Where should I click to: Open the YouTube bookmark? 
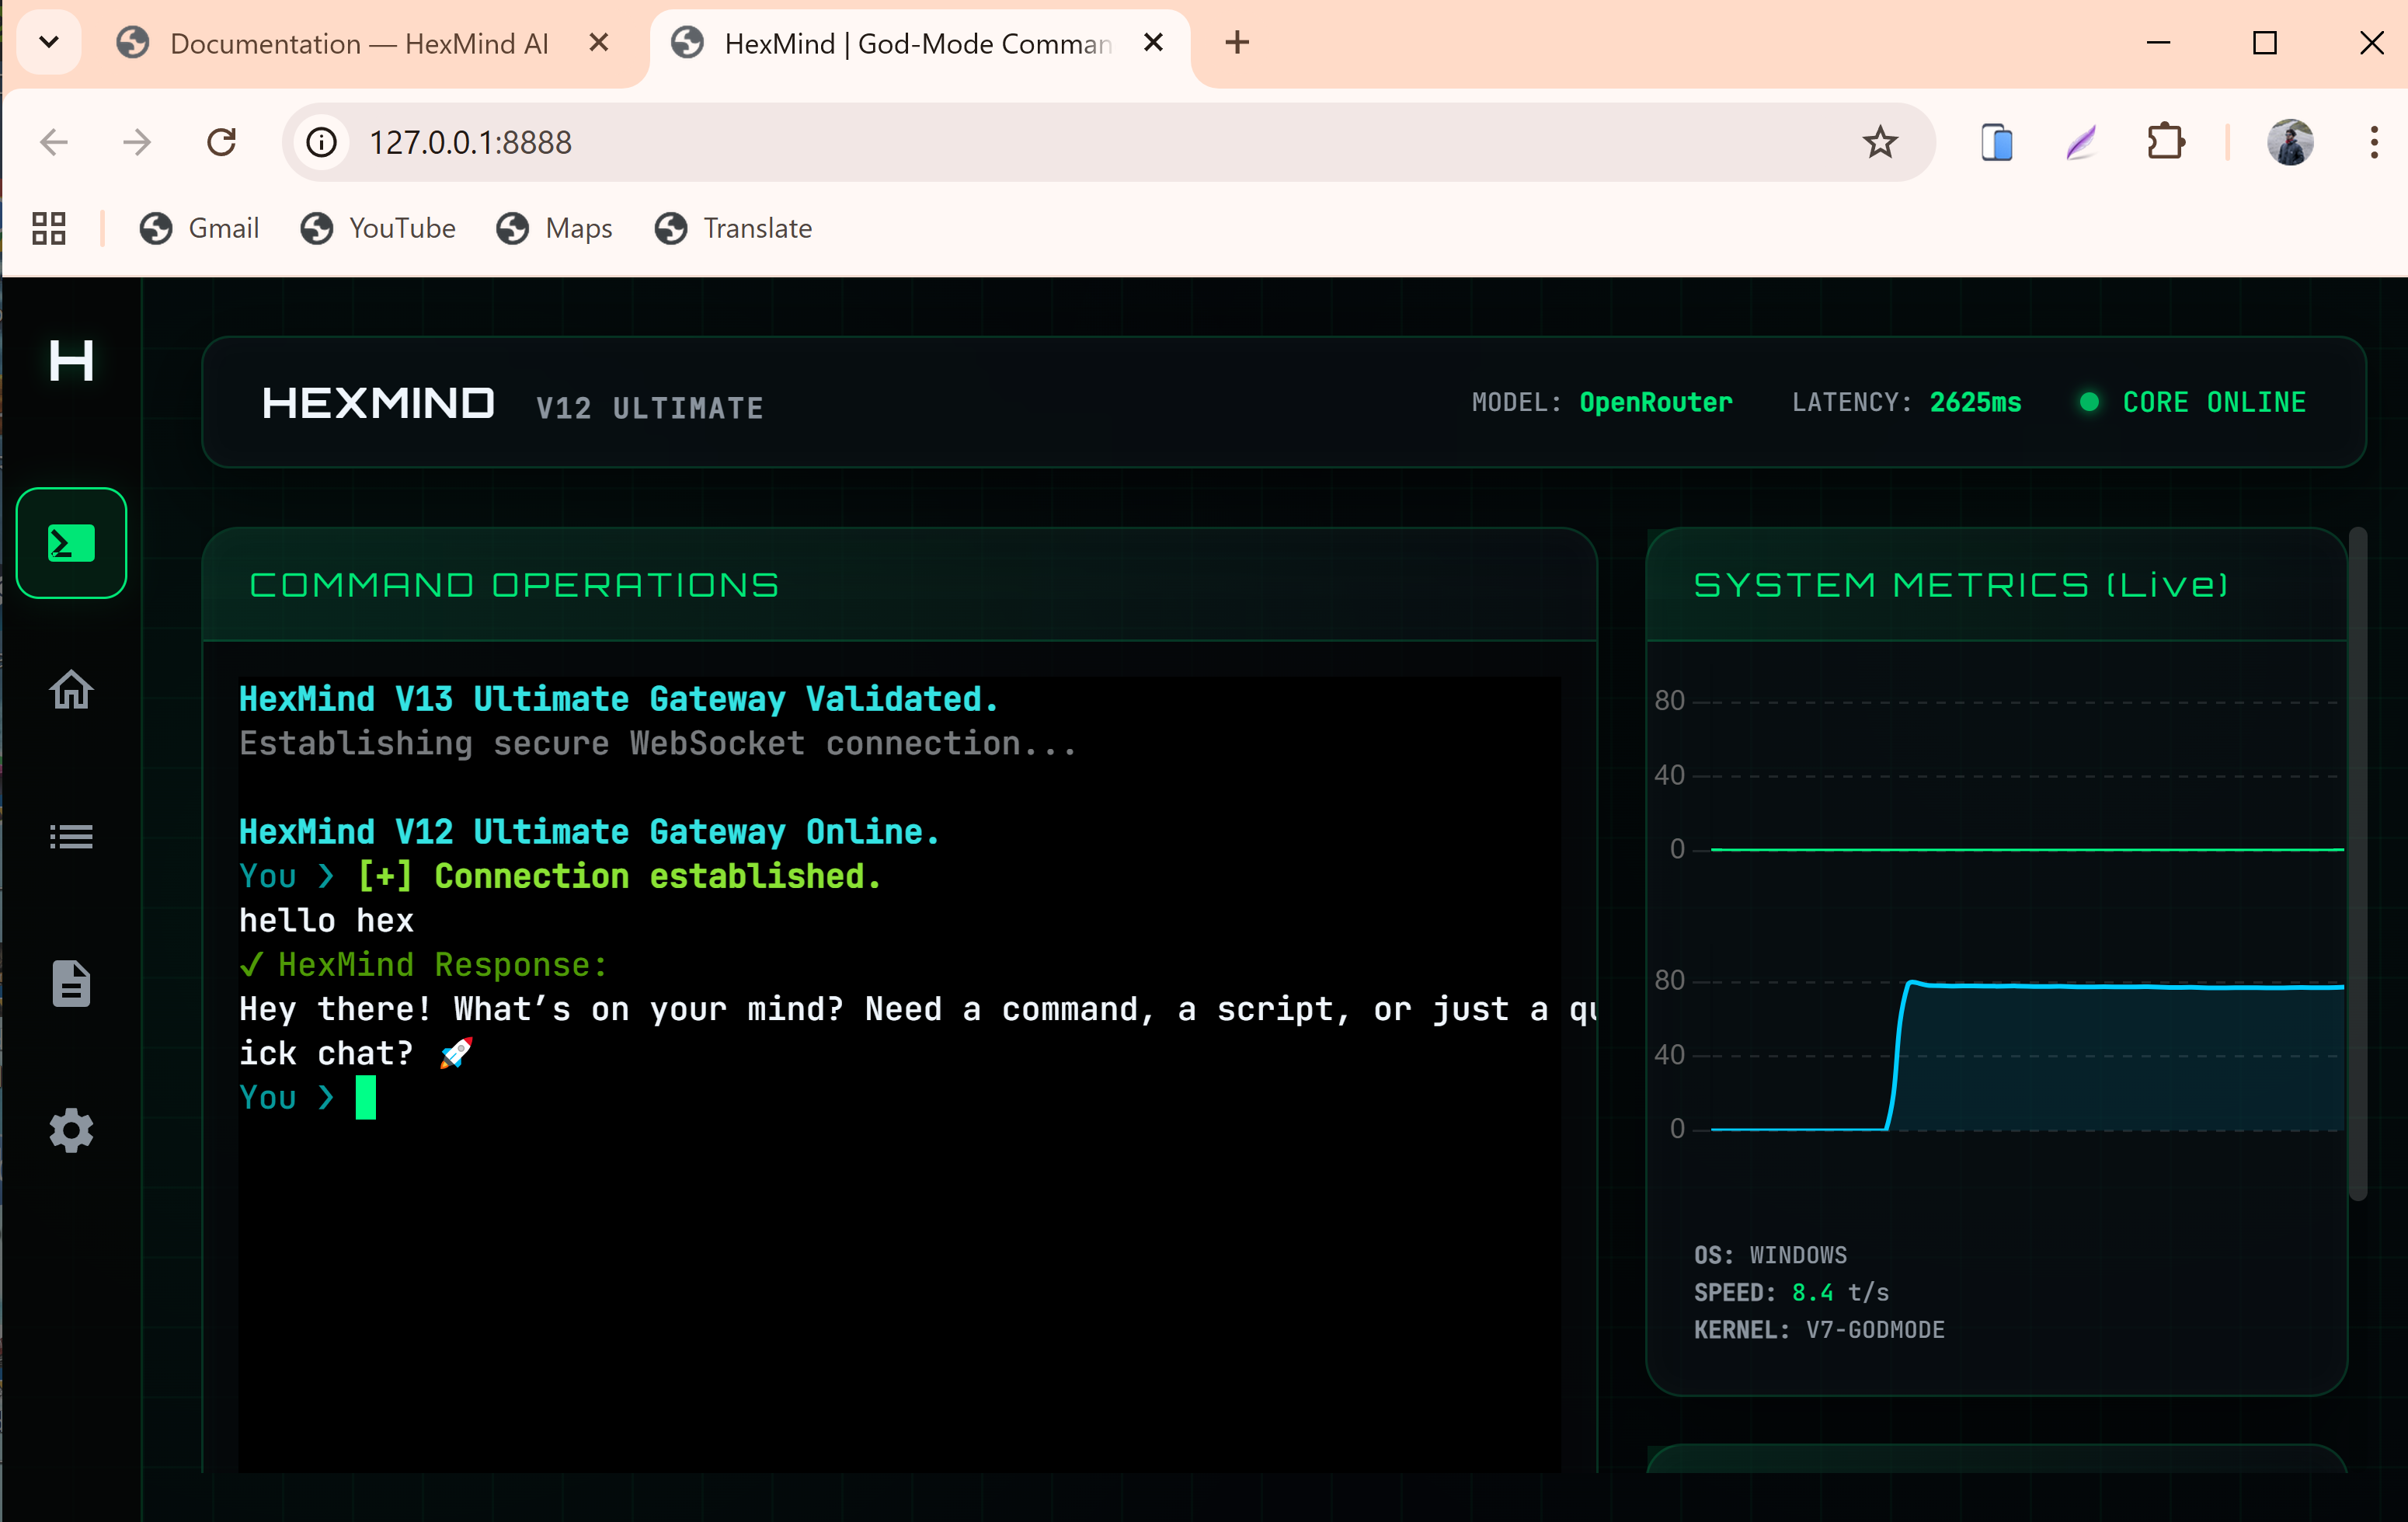[x=378, y=228]
